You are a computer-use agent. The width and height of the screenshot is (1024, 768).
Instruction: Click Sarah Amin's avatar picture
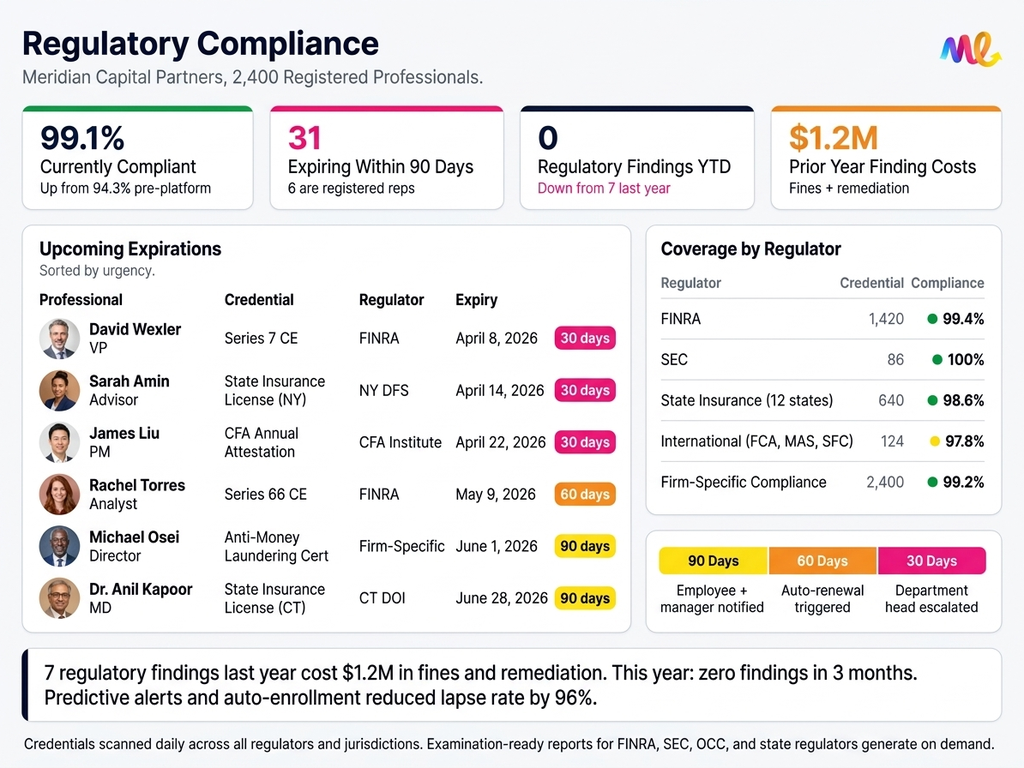tap(59, 391)
